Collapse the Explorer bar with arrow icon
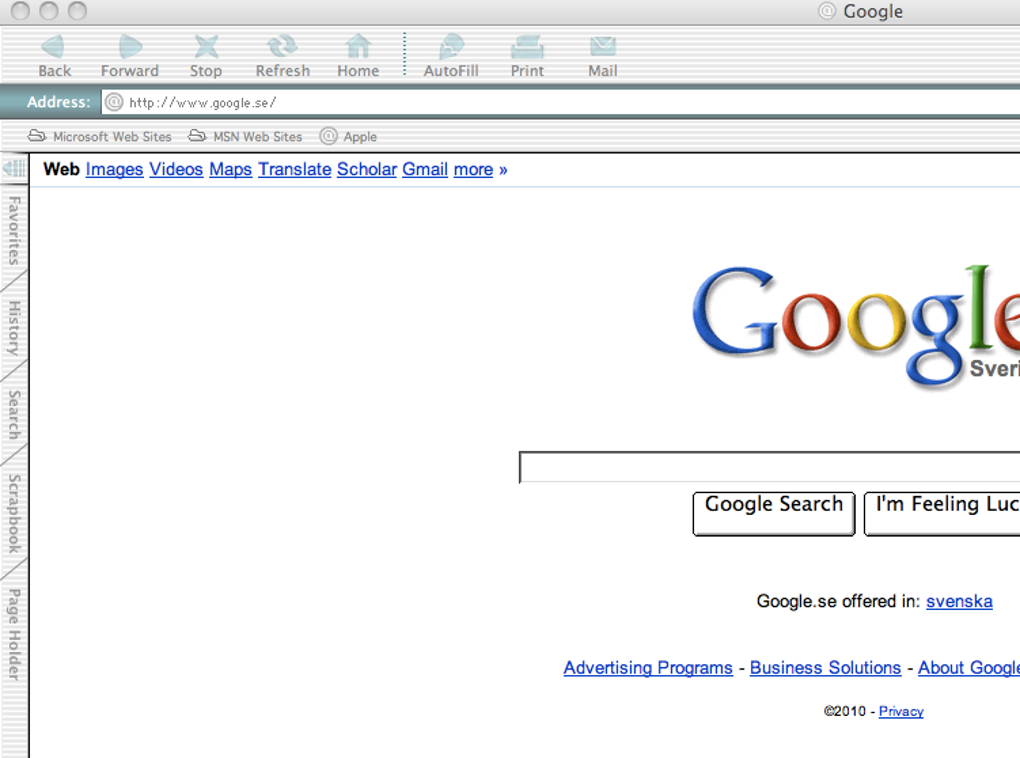Image resolution: width=1020 pixels, height=758 pixels. point(14,169)
